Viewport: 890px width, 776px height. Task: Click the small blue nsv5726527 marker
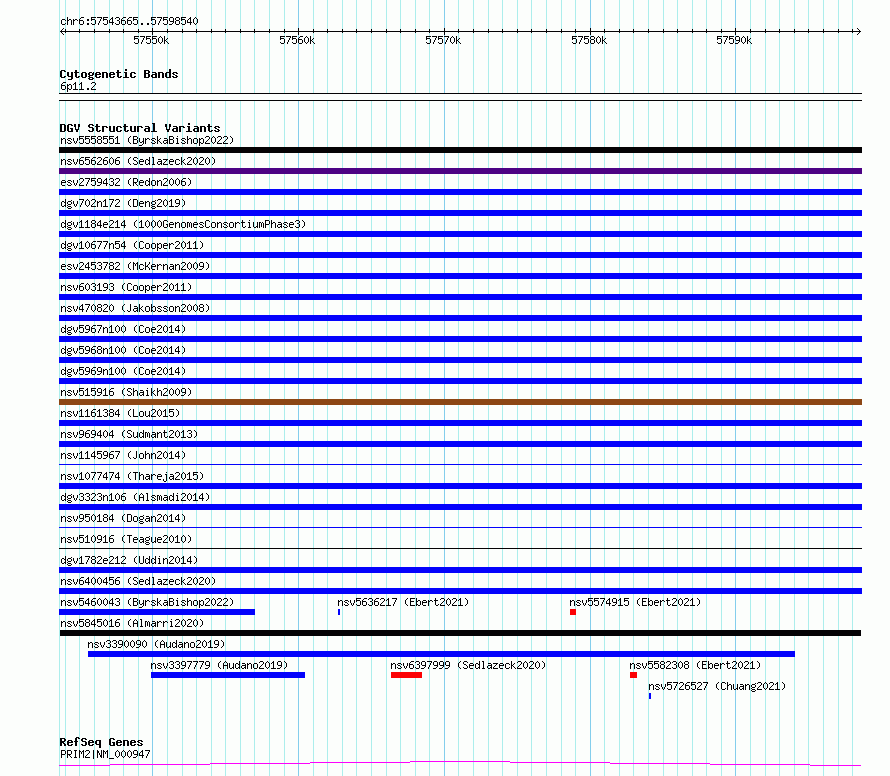[650, 696]
